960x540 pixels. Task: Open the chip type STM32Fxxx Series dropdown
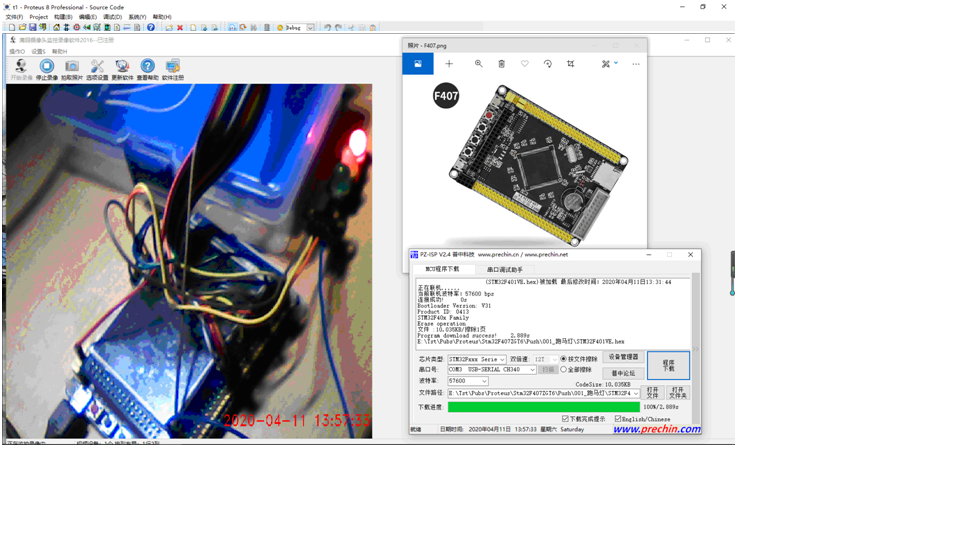(501, 359)
